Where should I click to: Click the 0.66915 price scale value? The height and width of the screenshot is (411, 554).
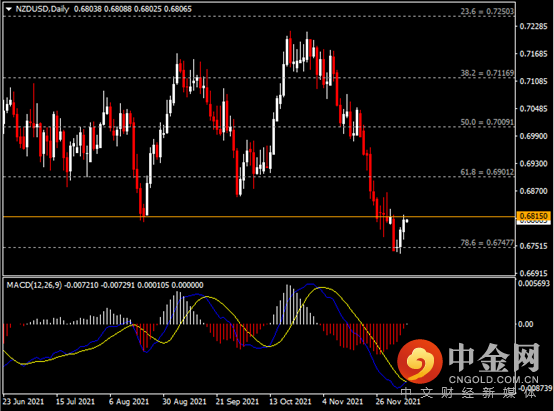(x=534, y=273)
